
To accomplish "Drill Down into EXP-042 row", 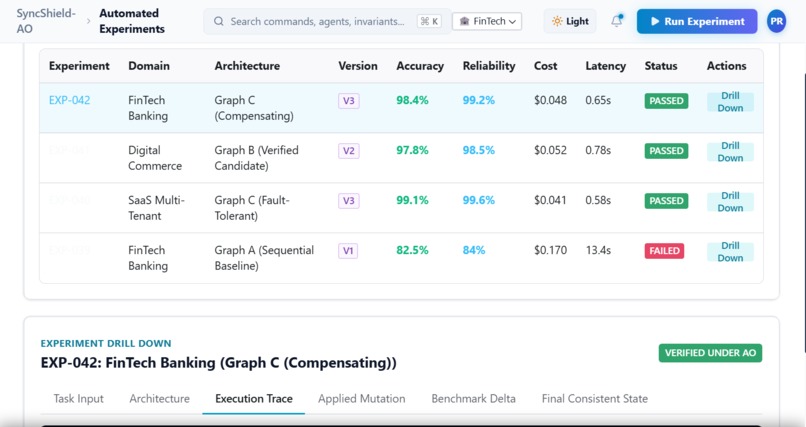I will (730, 102).
